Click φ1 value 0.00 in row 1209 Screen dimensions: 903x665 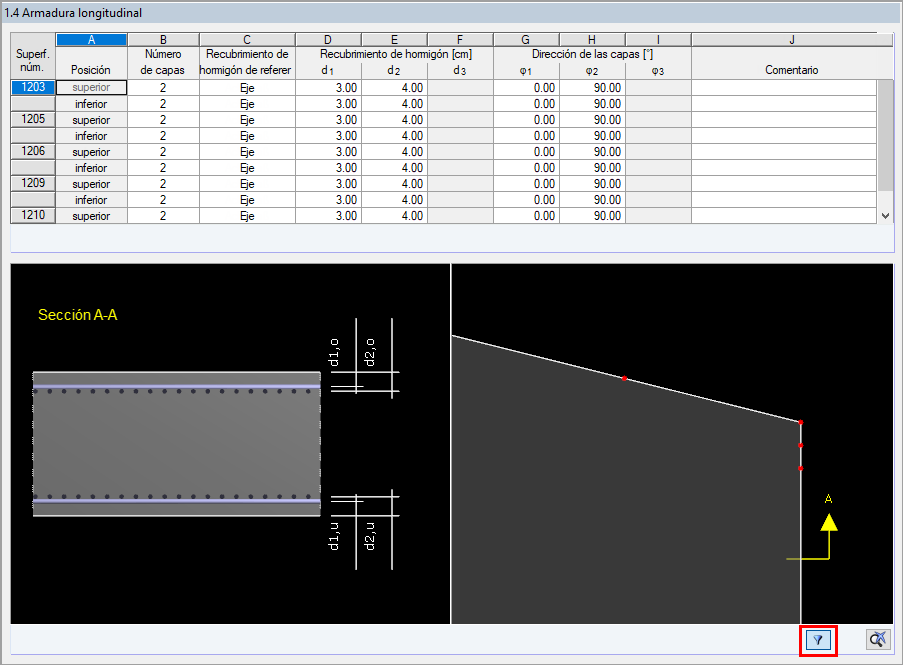526,184
